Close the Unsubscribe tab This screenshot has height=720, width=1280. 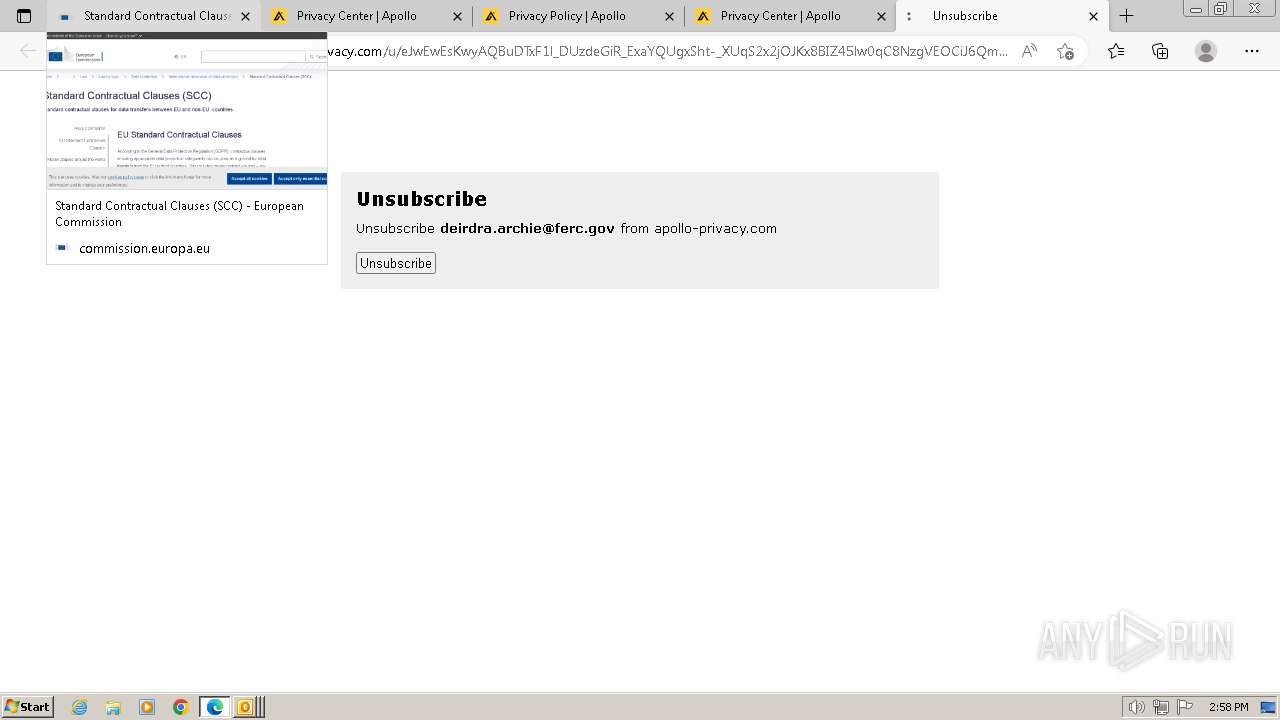tap(1093, 16)
